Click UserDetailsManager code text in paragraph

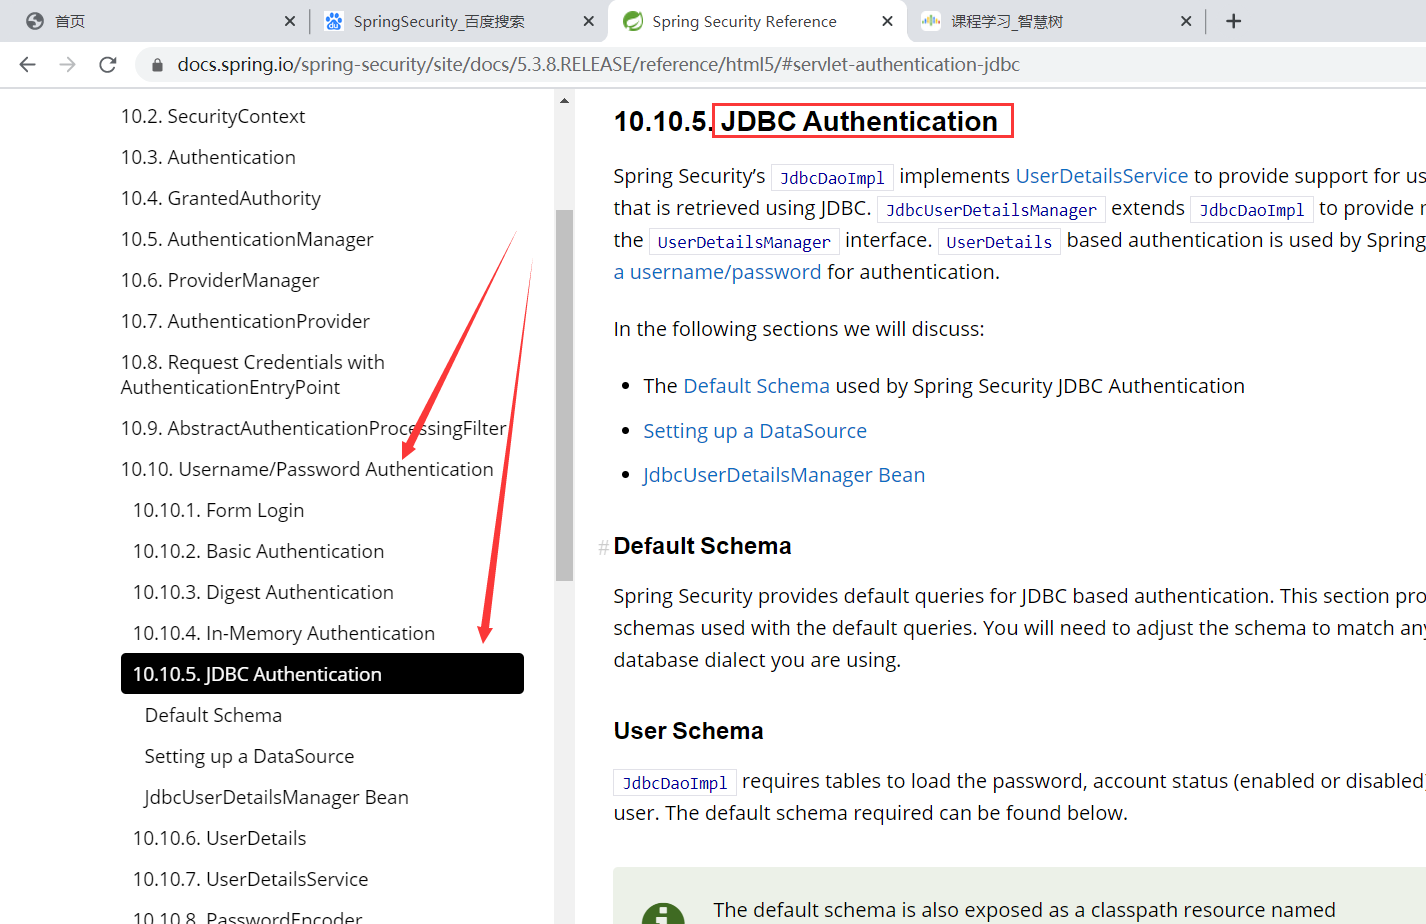pos(744,242)
